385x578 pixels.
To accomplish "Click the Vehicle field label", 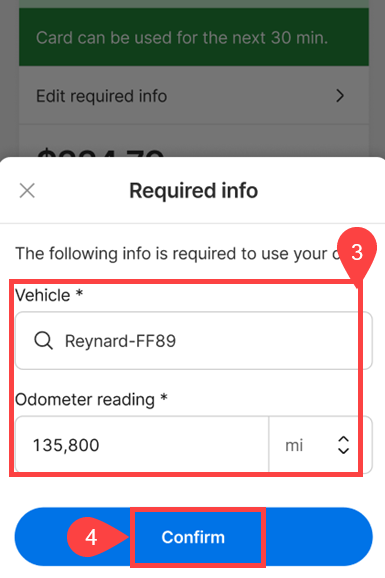I will 49,295.
